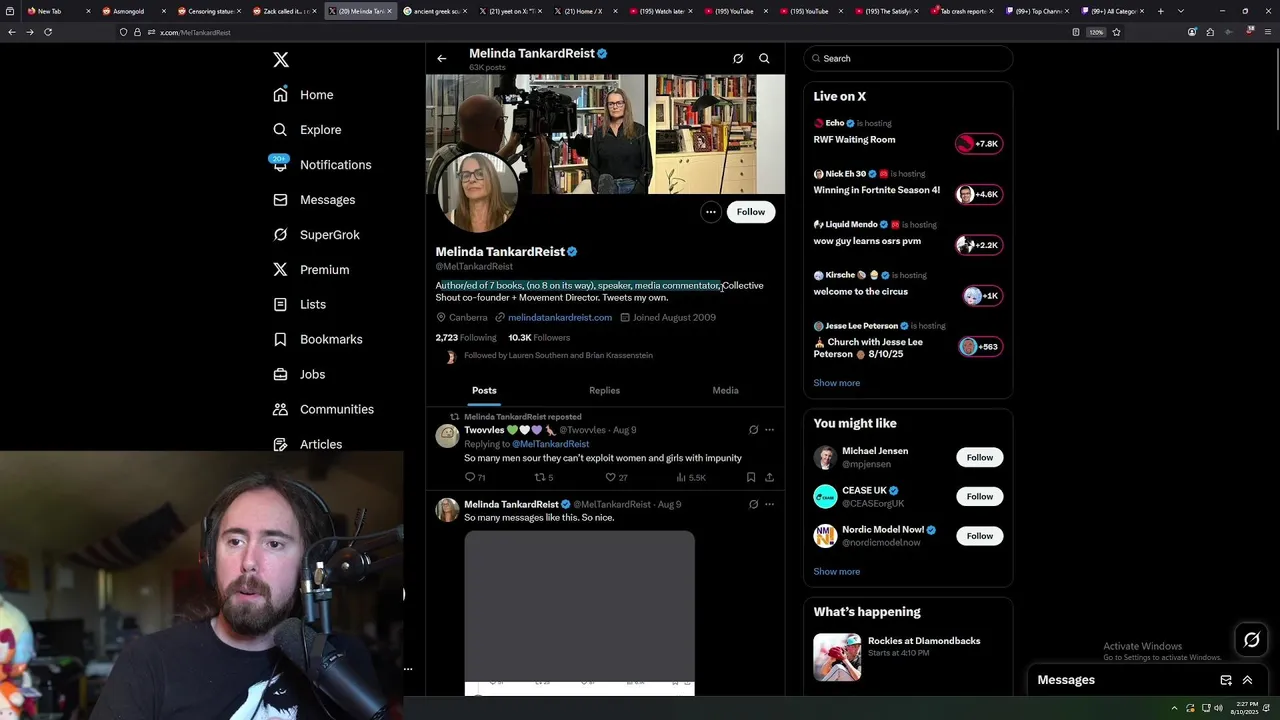Open a new browser tab with plus
The height and width of the screenshot is (720, 1280).
(1161, 11)
